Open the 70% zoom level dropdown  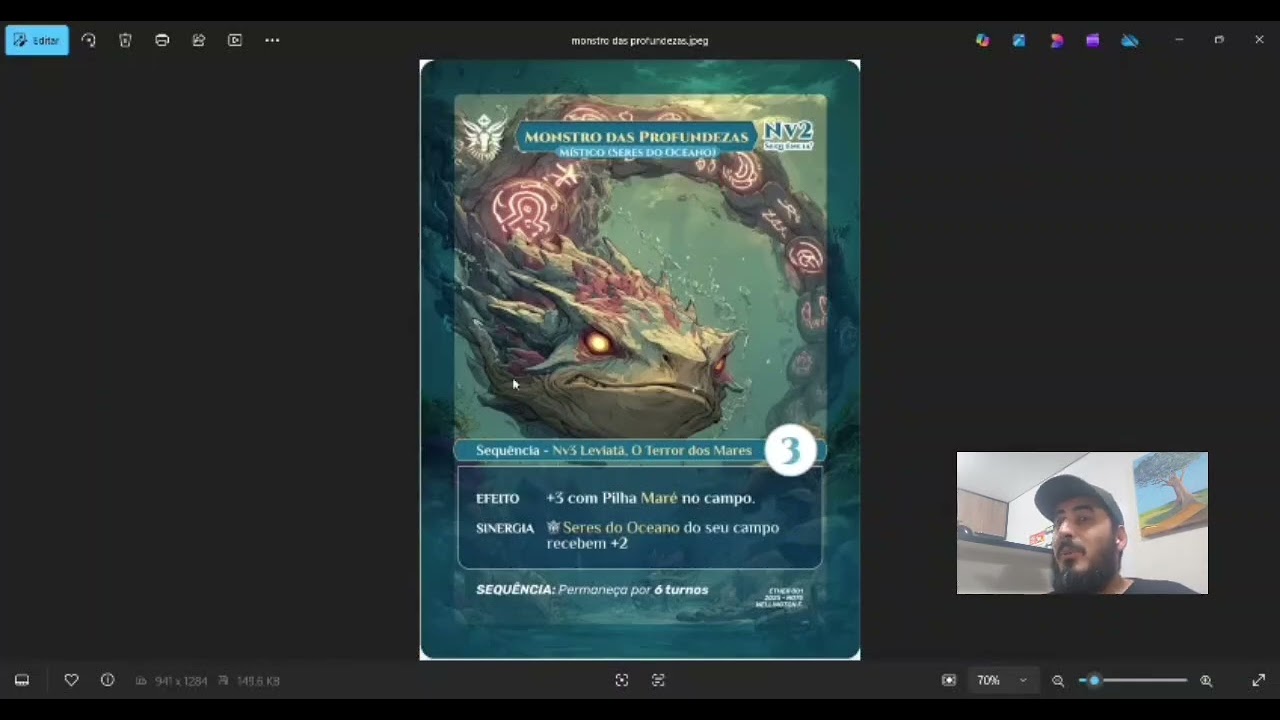click(x=1002, y=680)
